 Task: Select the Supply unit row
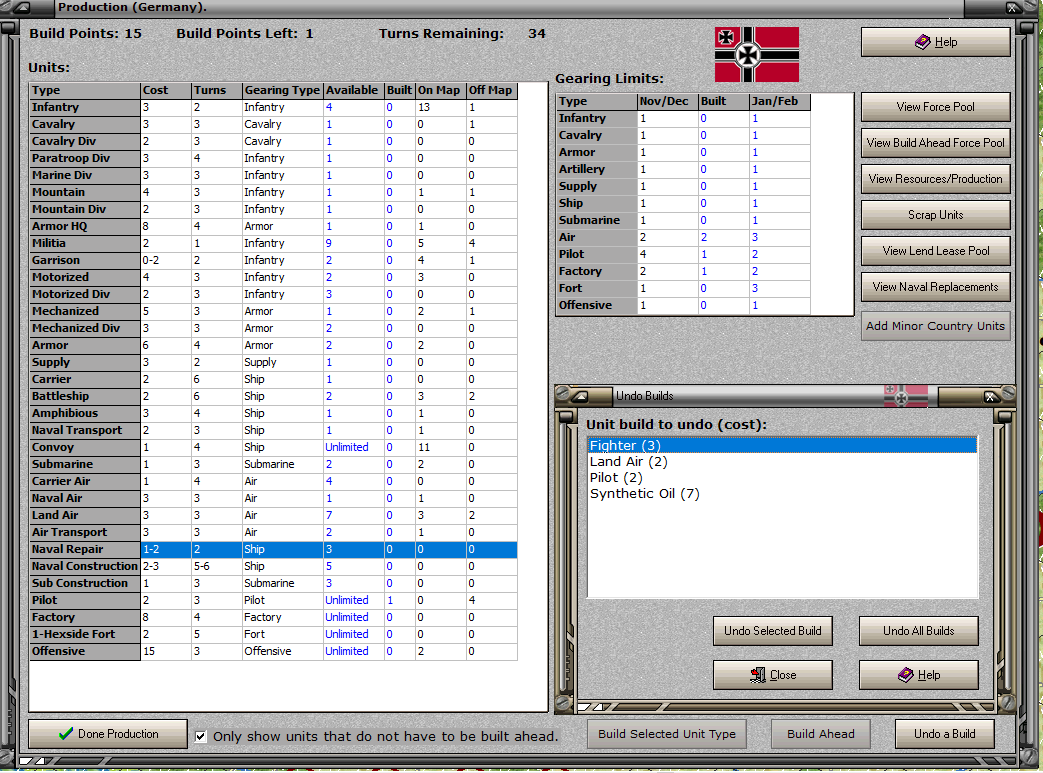tap(273, 363)
